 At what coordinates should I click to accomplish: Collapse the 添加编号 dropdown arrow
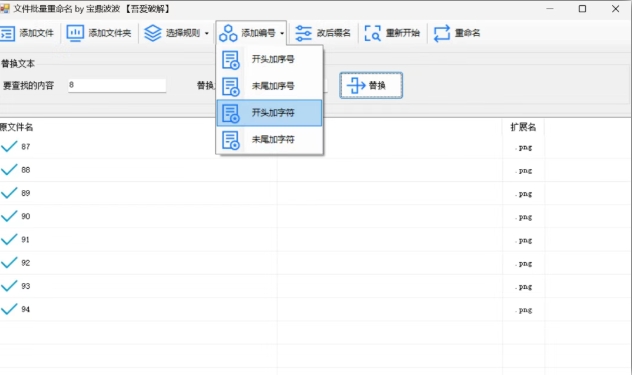click(282, 33)
